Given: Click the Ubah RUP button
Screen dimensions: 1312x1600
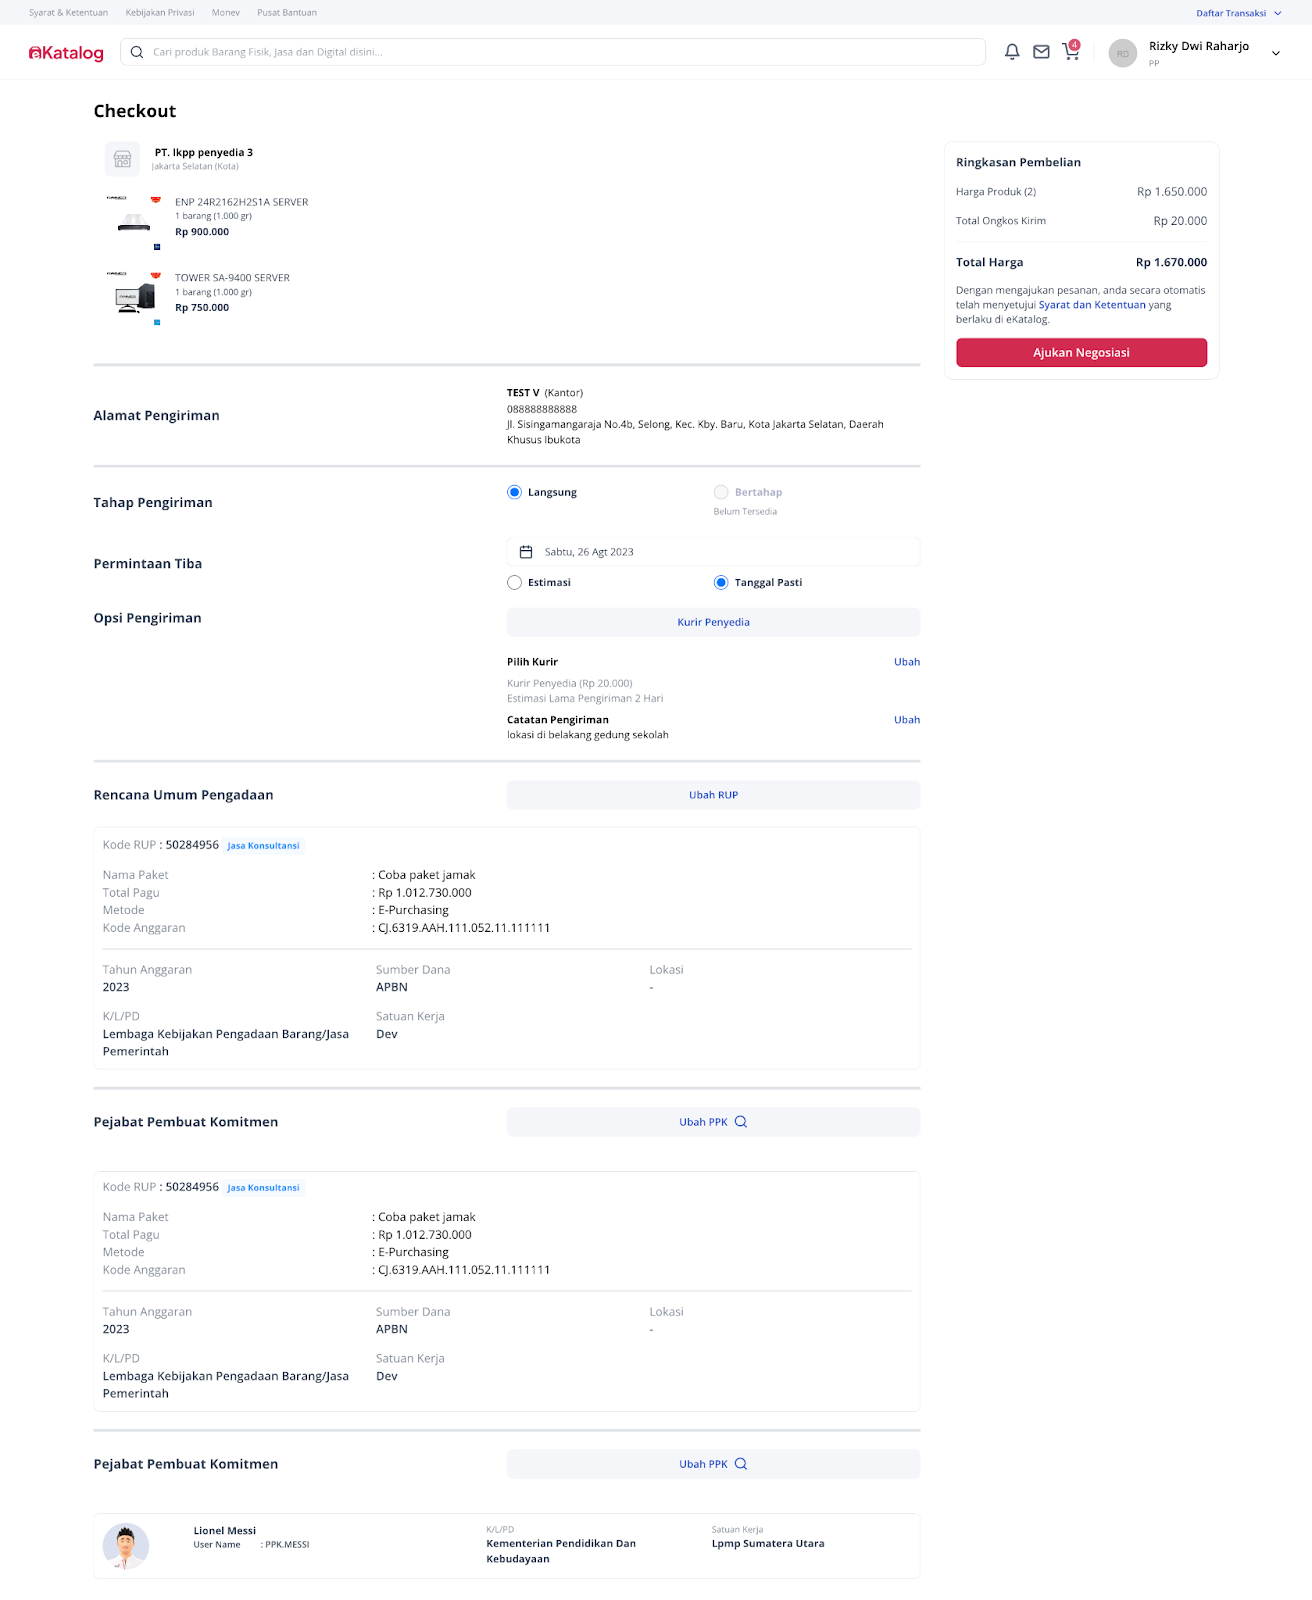Looking at the screenshot, I should point(713,795).
